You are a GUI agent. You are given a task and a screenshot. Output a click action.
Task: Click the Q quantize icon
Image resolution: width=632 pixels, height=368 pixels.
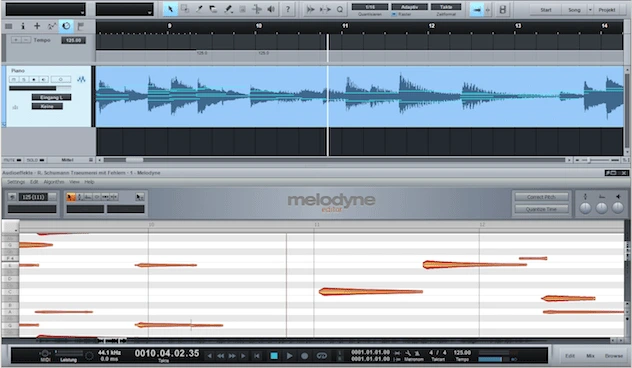[340, 9]
